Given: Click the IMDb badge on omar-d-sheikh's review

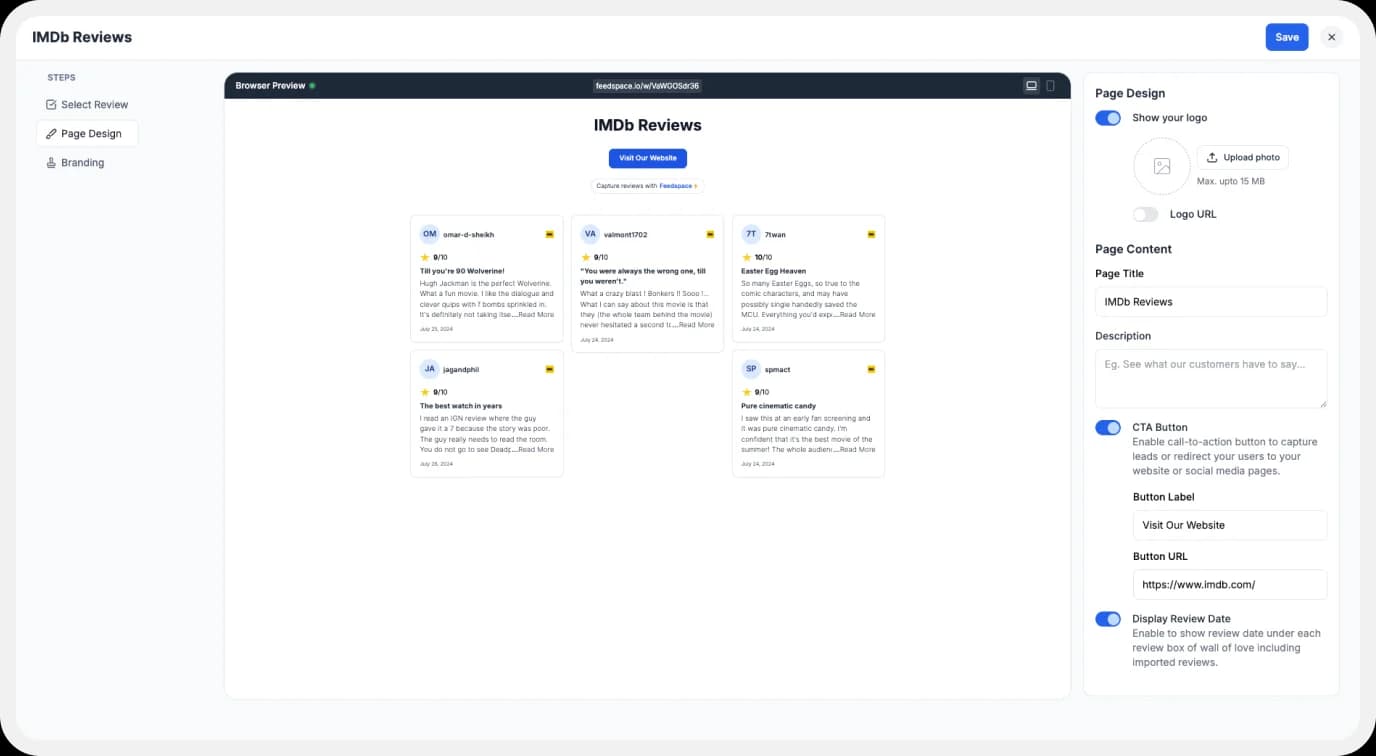Looking at the screenshot, I should point(549,234).
